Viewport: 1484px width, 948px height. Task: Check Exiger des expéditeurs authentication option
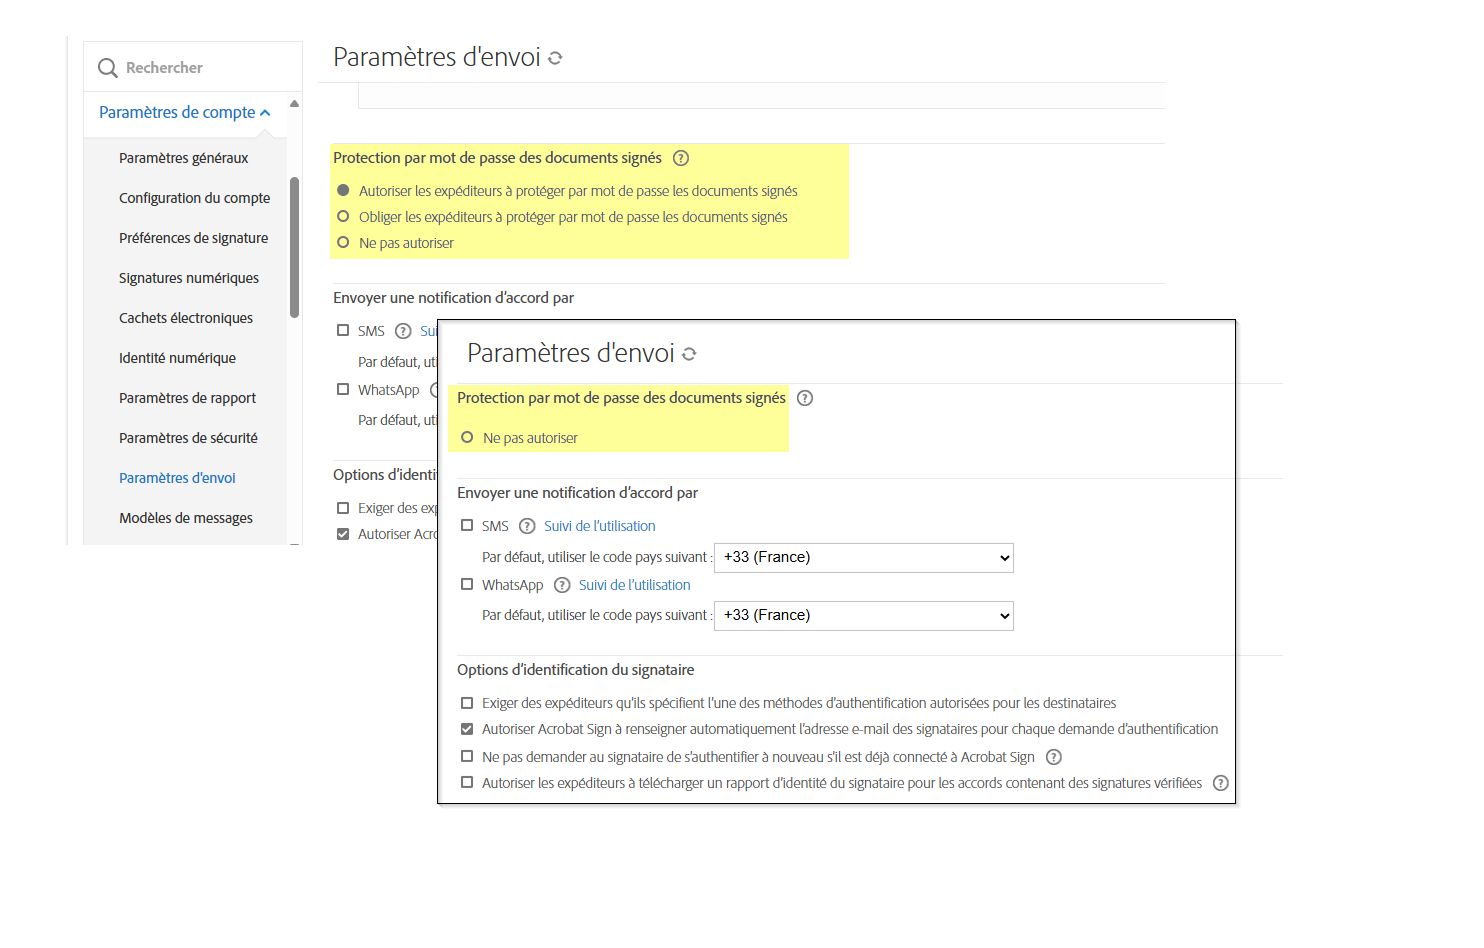pos(467,703)
